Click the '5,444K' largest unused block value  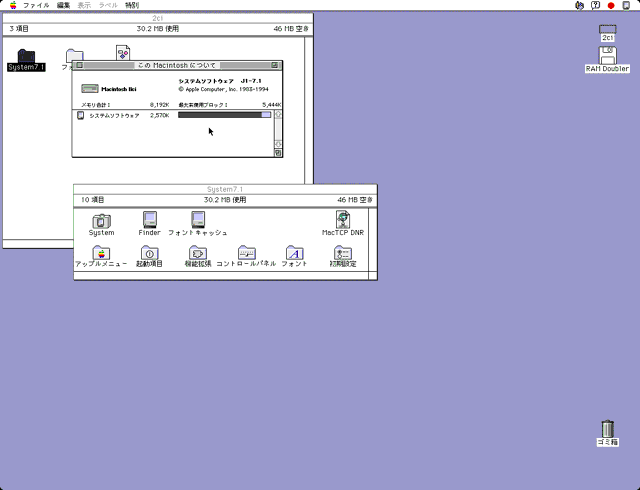(271, 105)
